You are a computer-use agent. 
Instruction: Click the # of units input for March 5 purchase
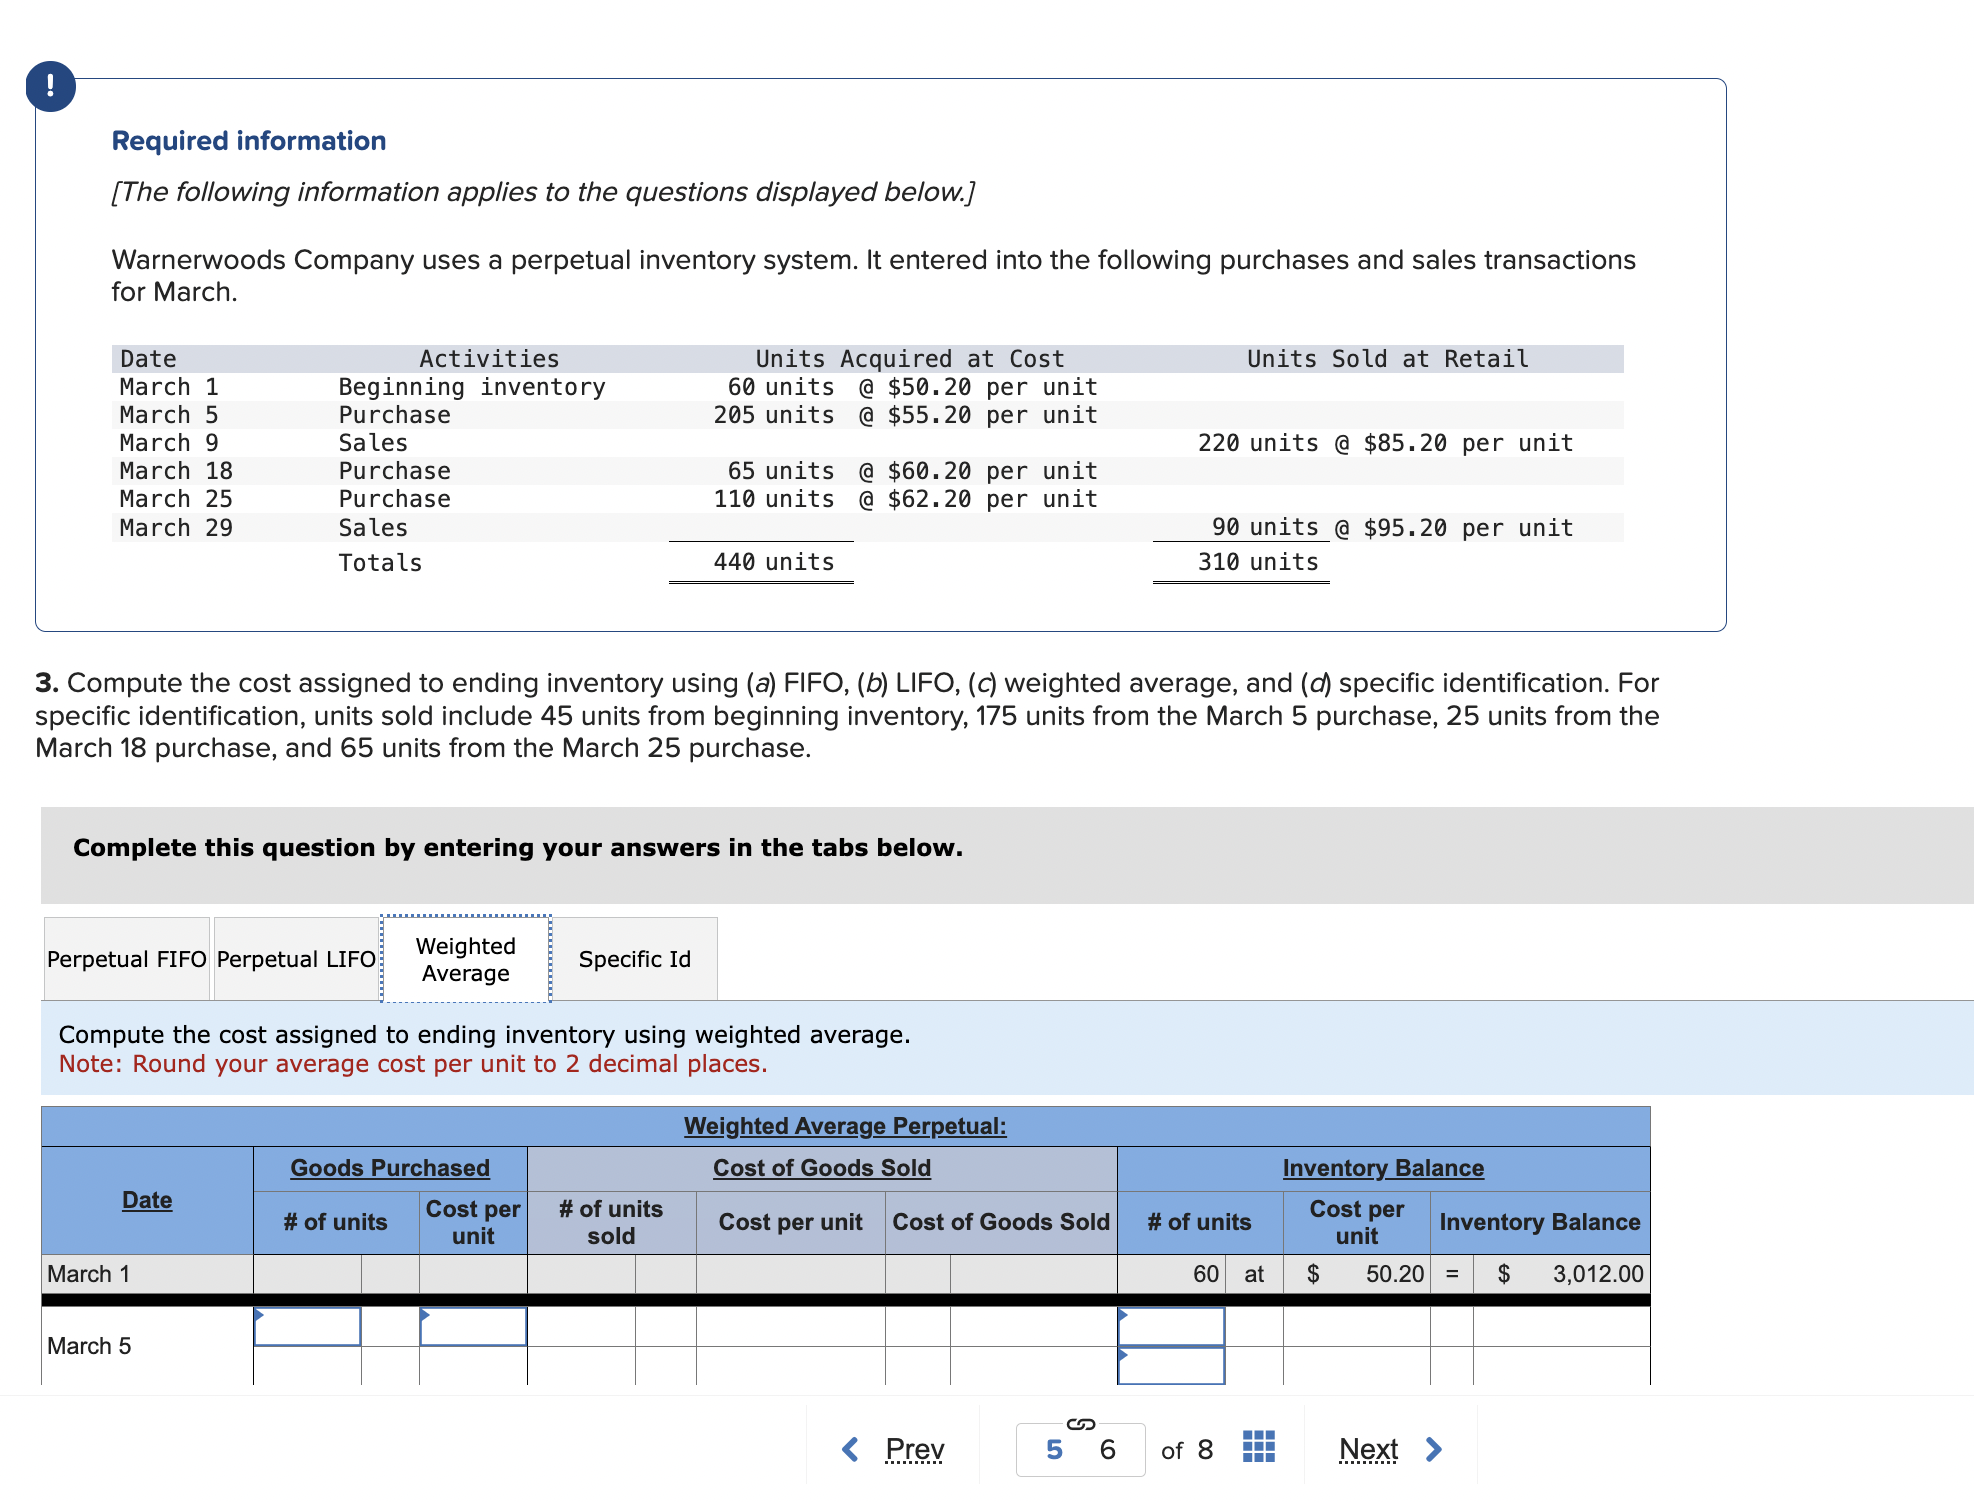308,1327
